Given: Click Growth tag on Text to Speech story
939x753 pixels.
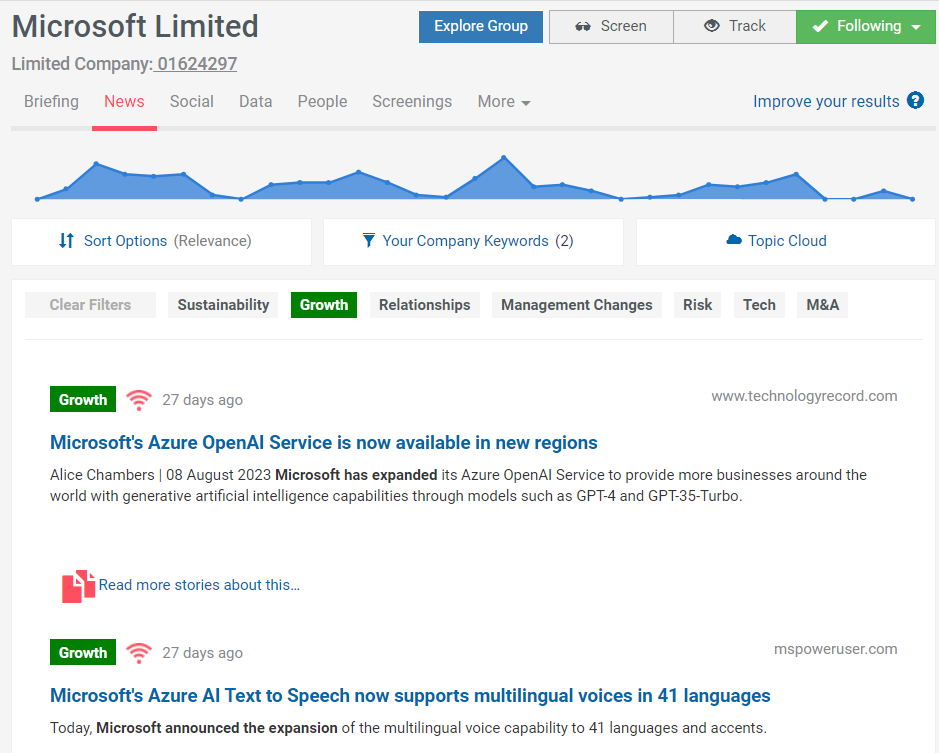Looking at the screenshot, I should point(83,652).
